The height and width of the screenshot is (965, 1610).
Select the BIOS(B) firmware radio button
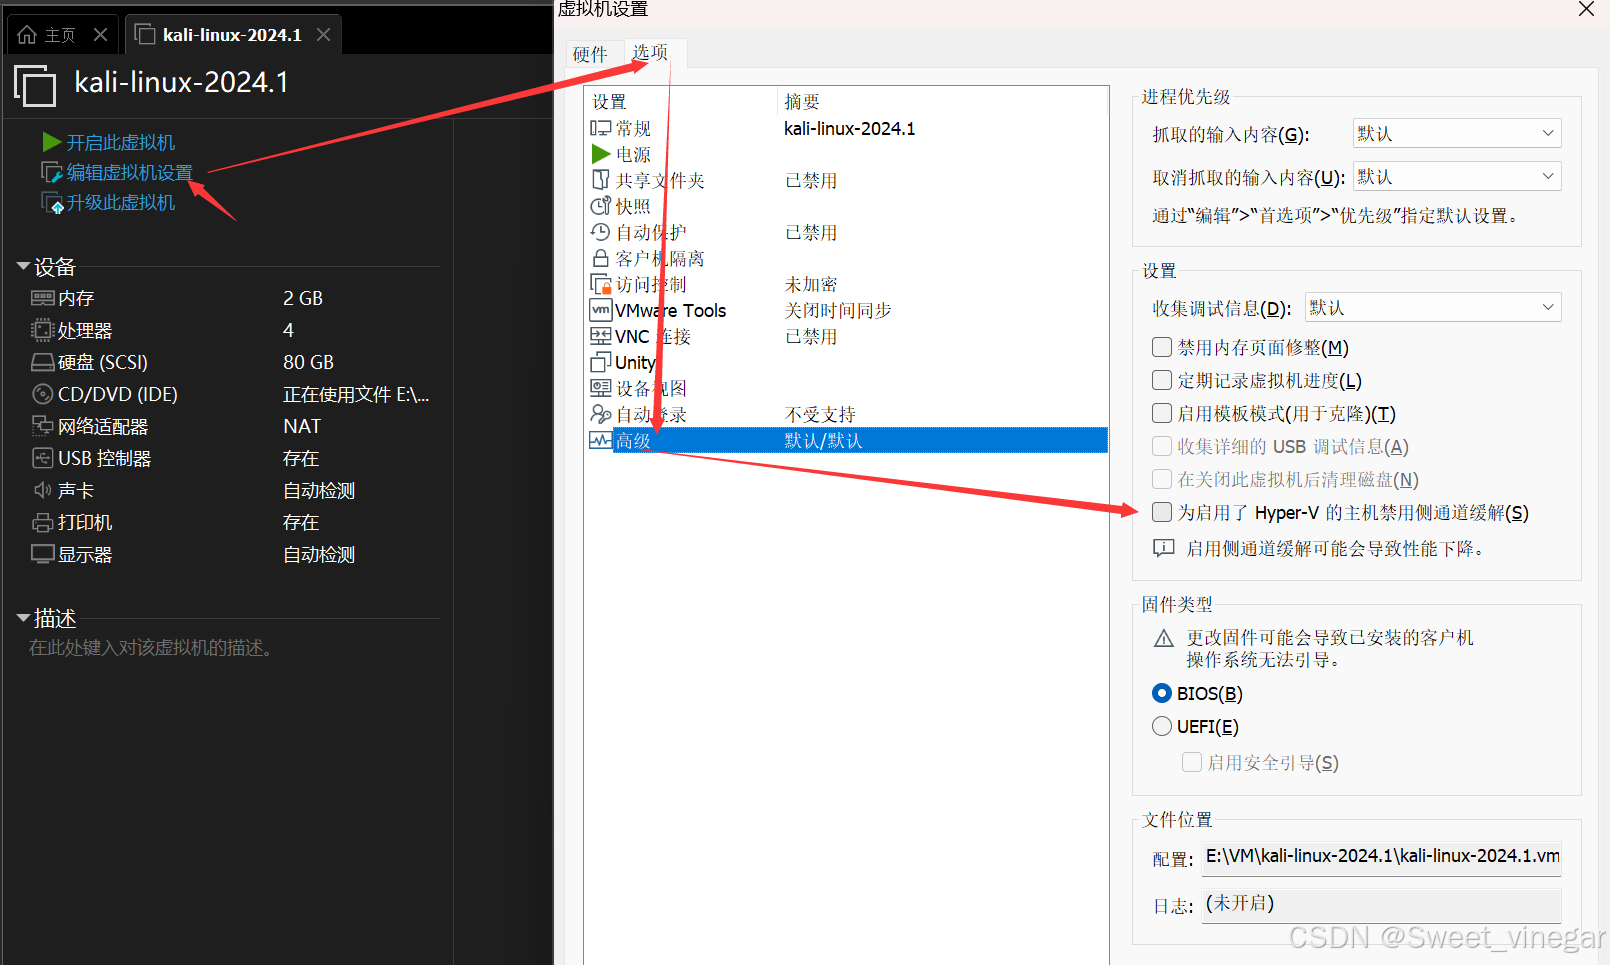(1162, 693)
